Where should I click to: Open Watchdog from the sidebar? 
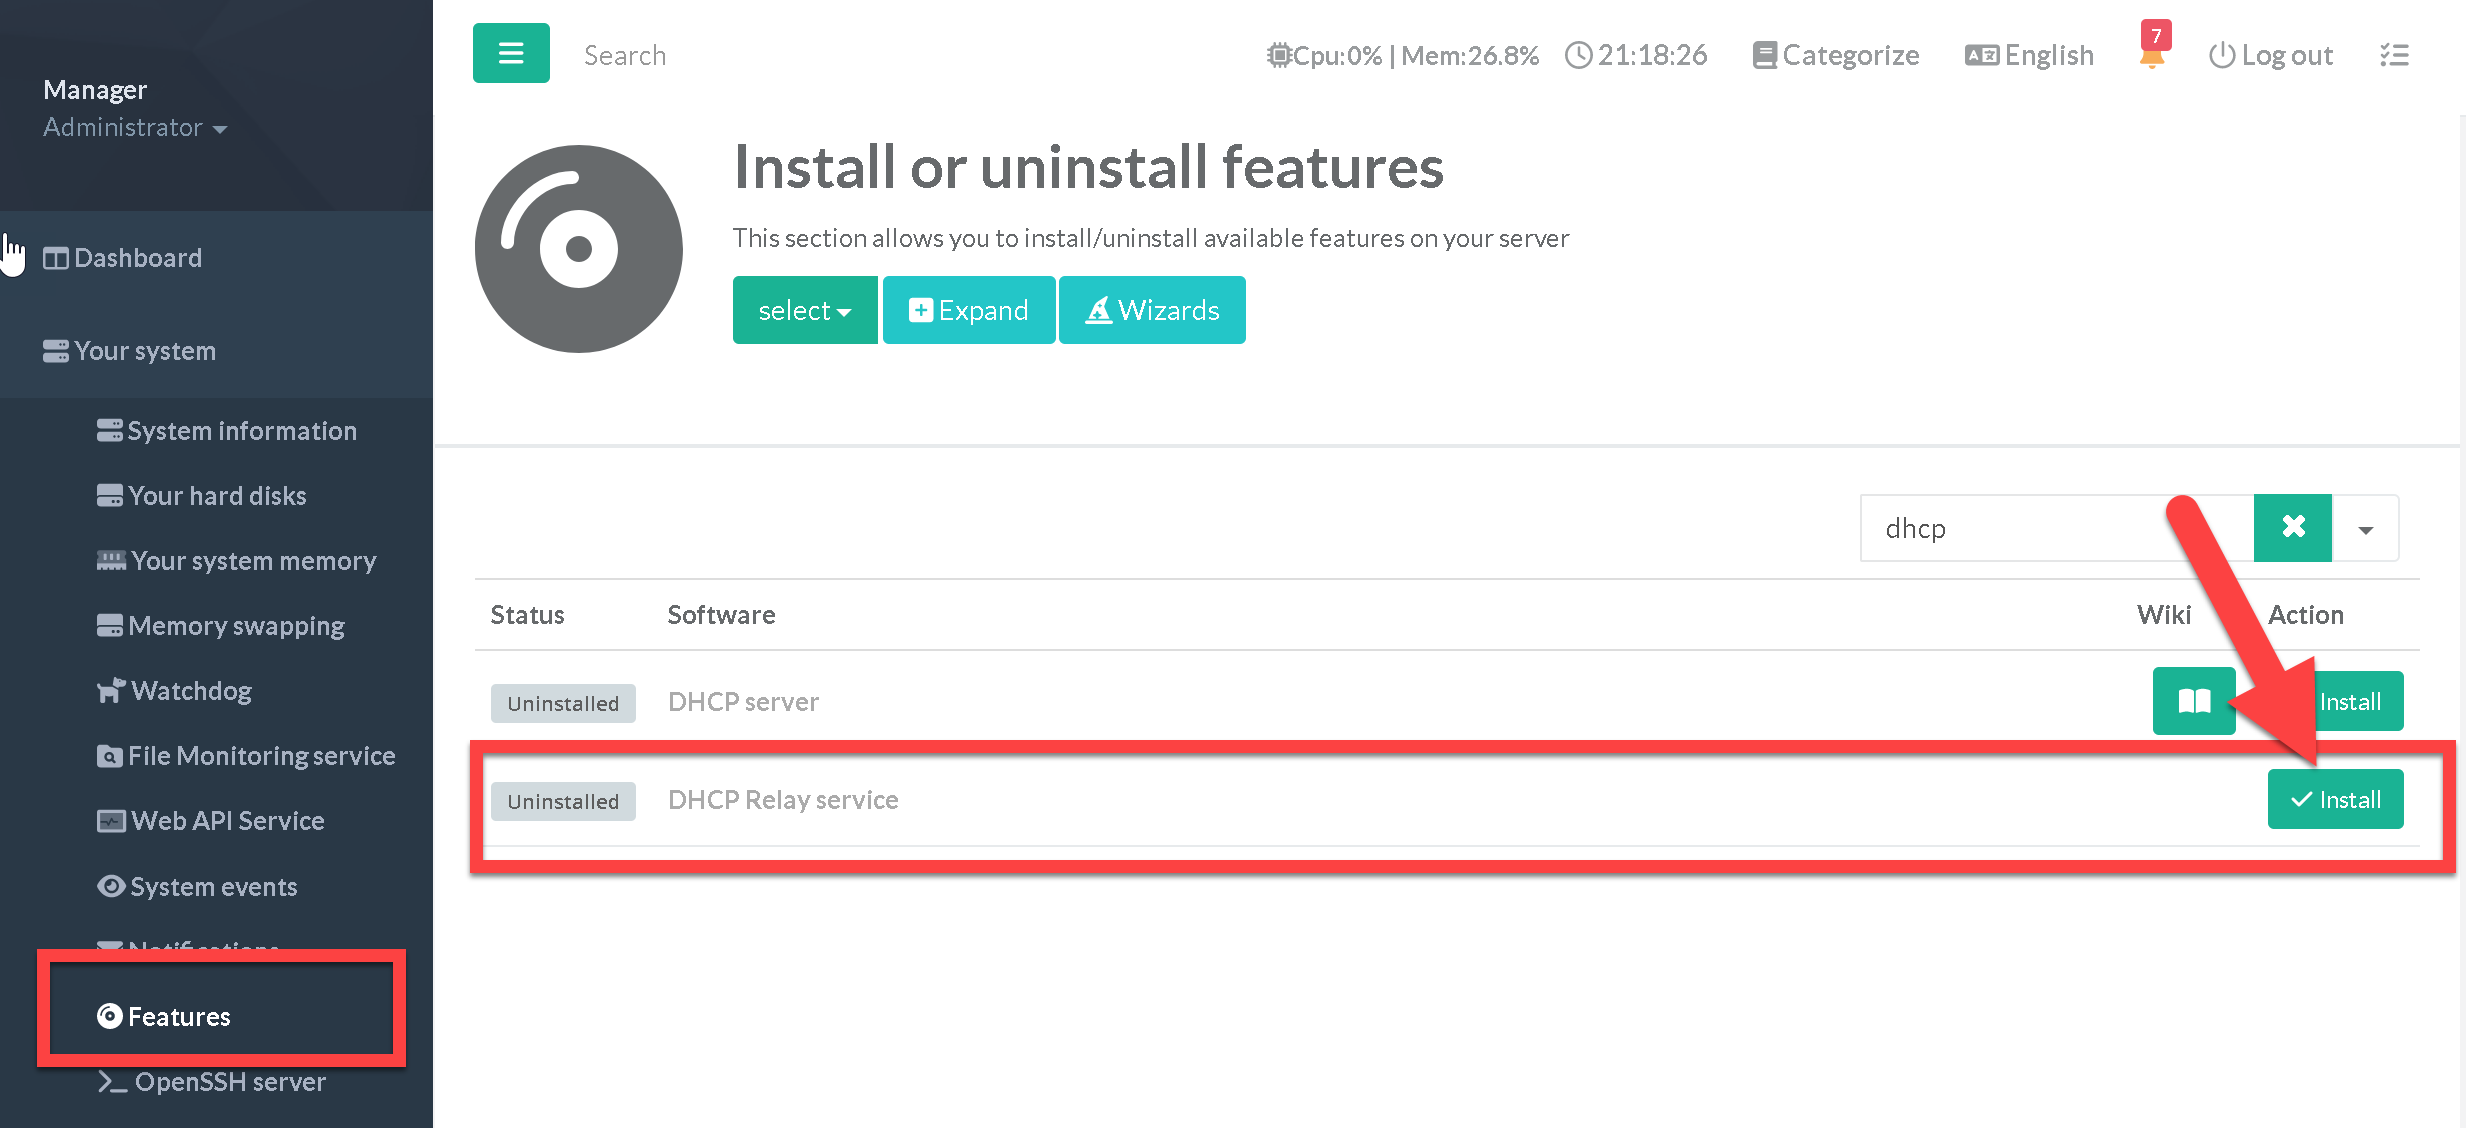click(191, 691)
